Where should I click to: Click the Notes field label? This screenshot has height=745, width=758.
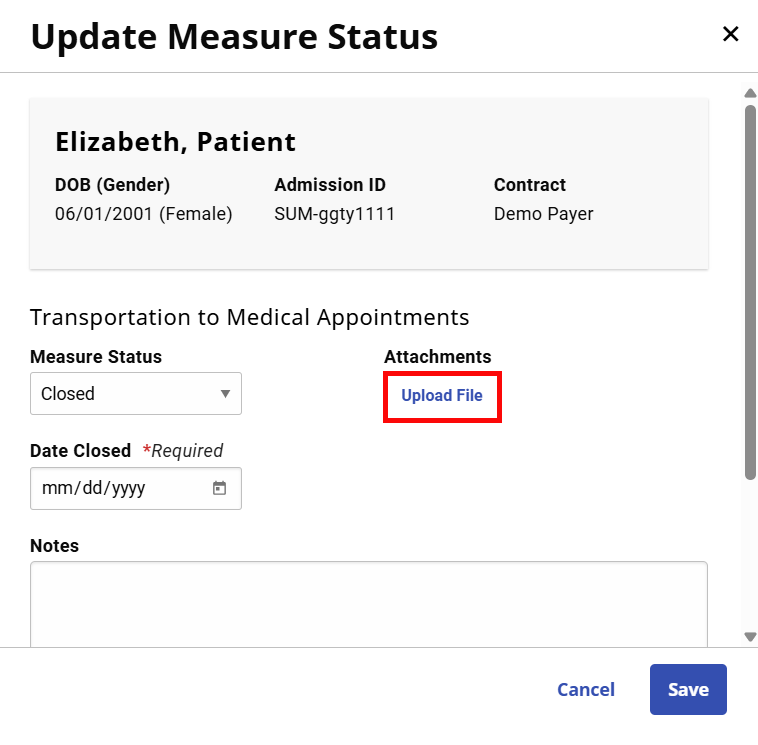tap(54, 546)
